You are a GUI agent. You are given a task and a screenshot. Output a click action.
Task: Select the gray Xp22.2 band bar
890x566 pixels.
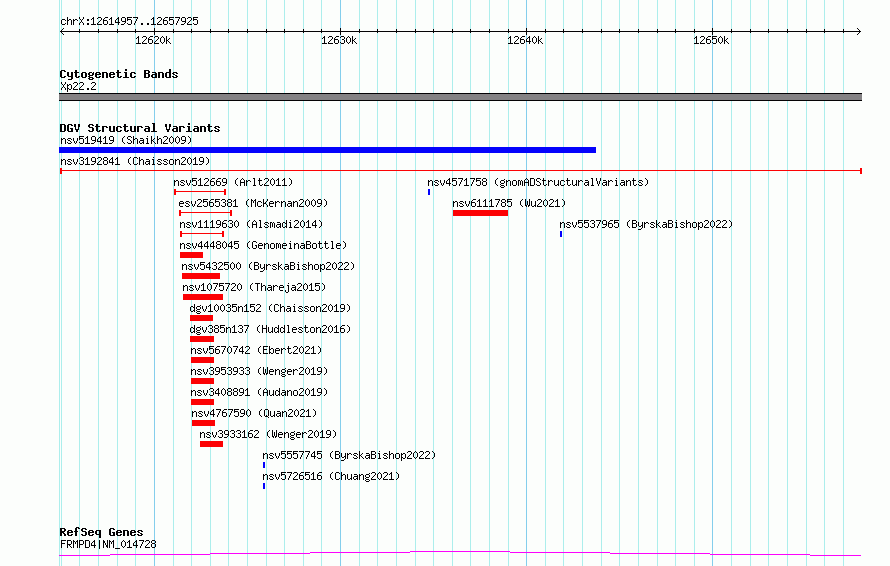click(x=460, y=97)
